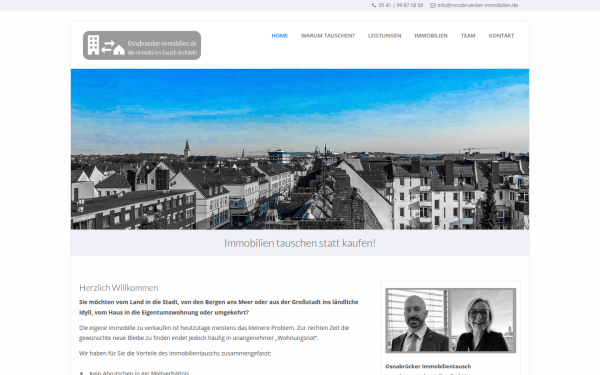Open the Osnabruecker-immobilien.de logo

[142, 45]
